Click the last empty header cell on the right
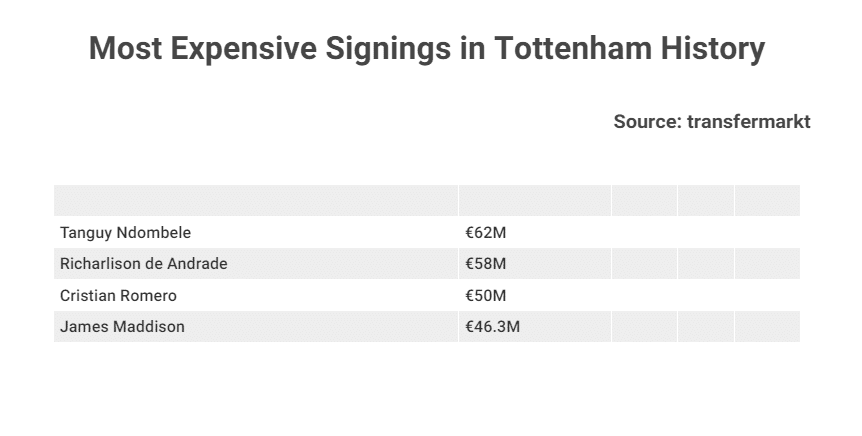The height and width of the screenshot is (436, 862). coord(767,201)
